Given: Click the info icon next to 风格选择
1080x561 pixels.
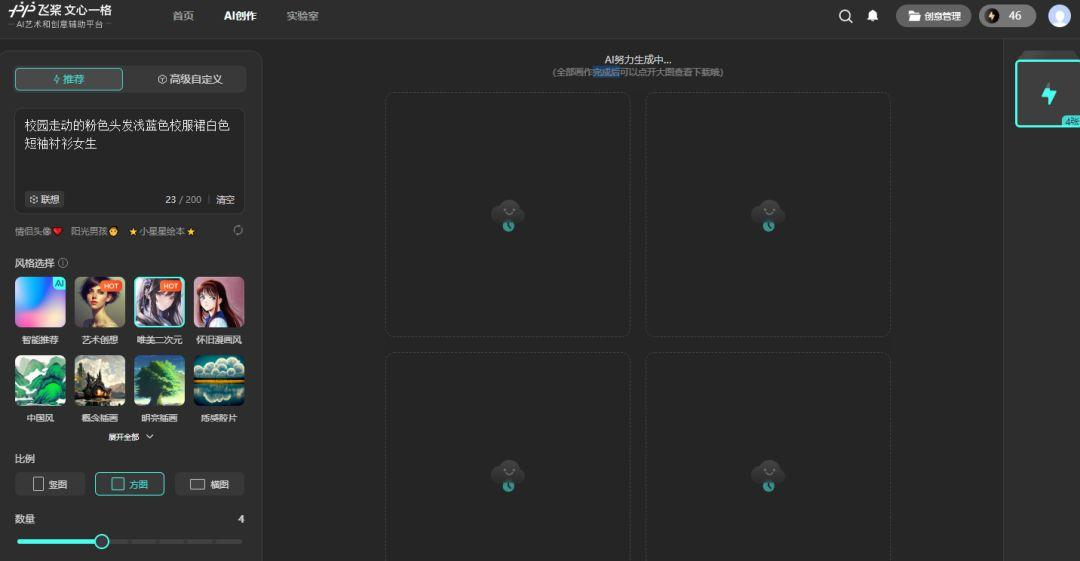Looking at the screenshot, I should click(x=63, y=263).
